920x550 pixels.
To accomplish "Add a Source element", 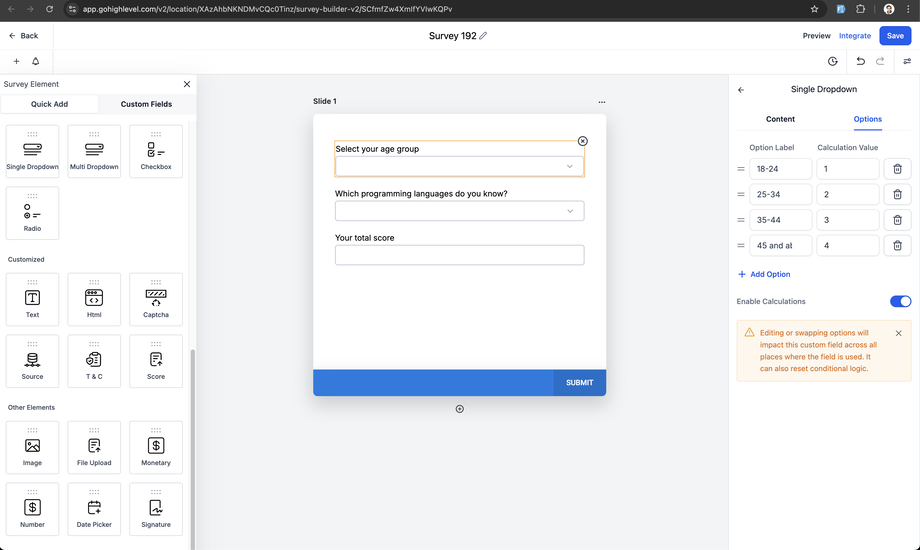I will pos(32,361).
